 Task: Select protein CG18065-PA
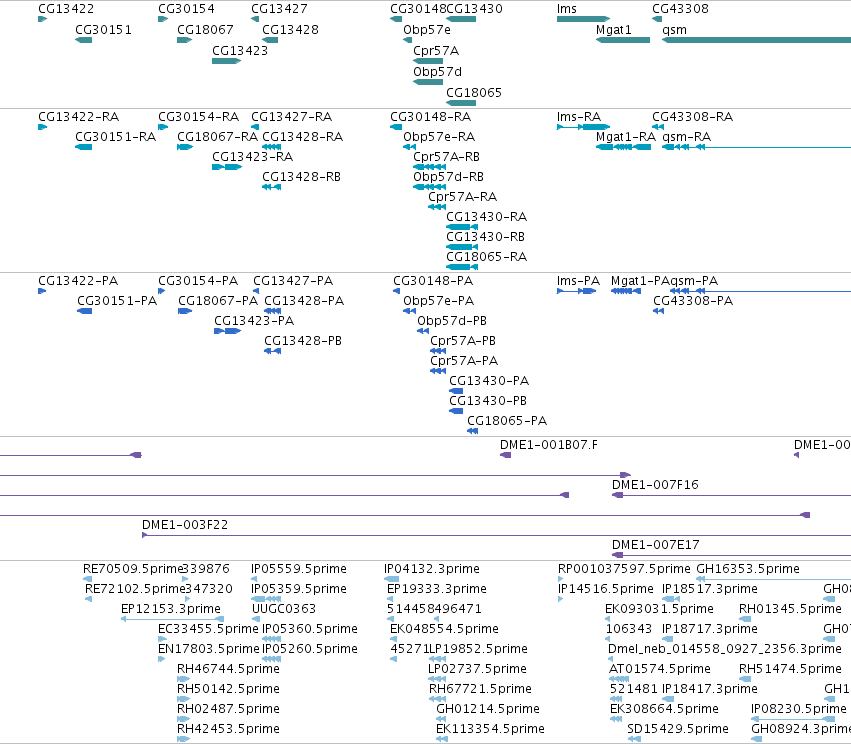point(473,431)
